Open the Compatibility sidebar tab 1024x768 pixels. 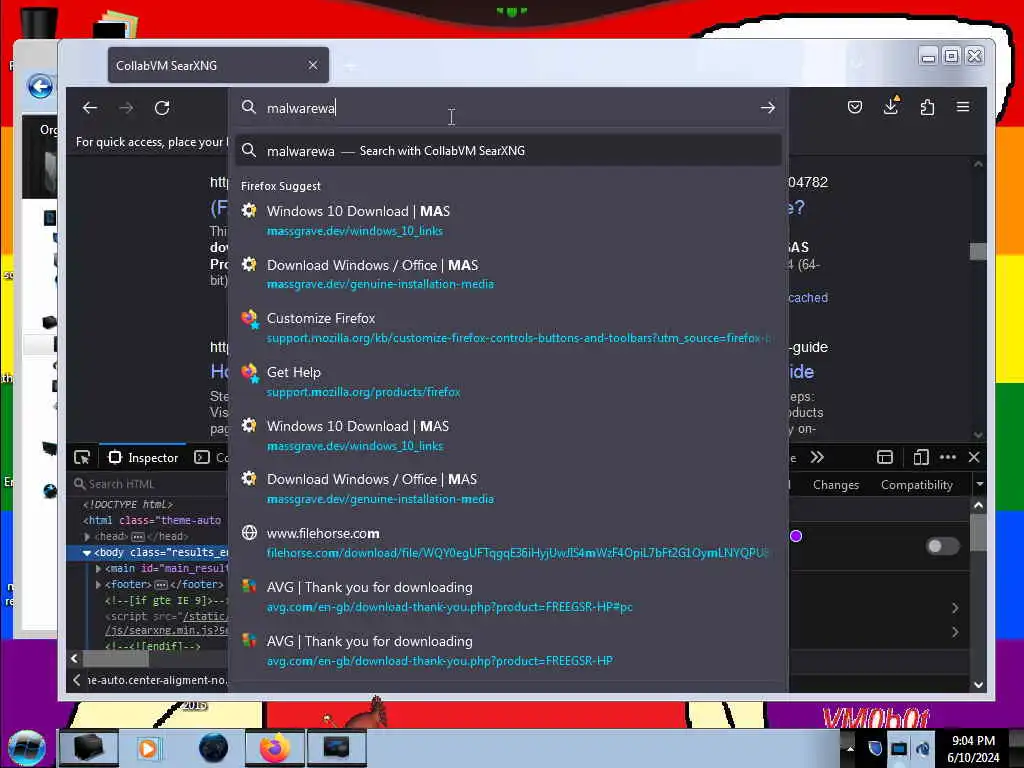coord(916,485)
